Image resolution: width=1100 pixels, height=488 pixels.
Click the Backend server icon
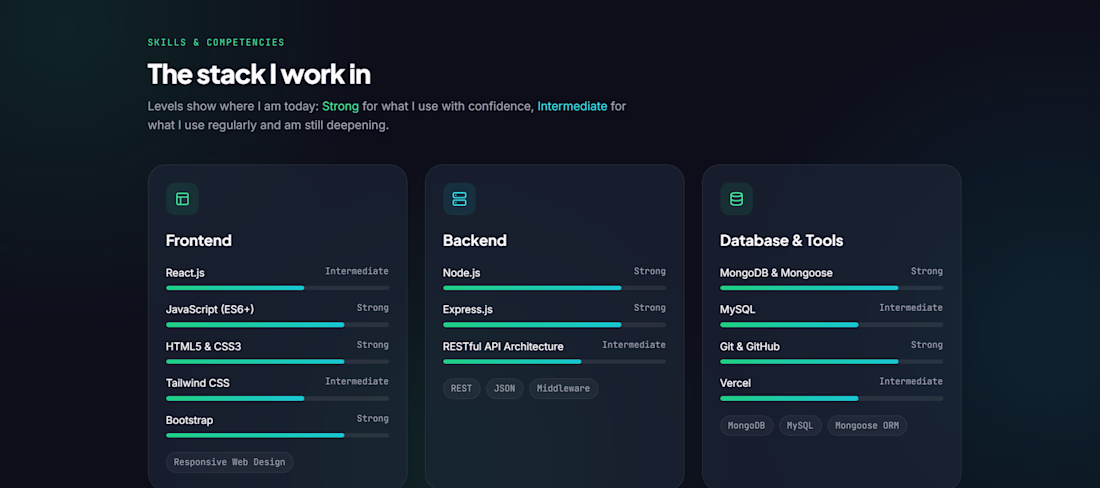tap(460, 199)
